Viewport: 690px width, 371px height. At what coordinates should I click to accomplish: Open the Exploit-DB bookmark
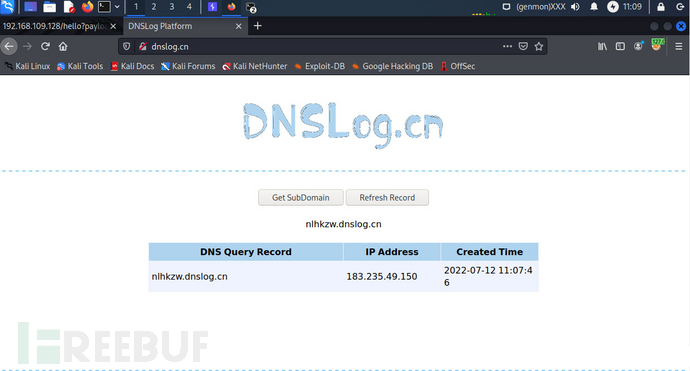[319, 66]
